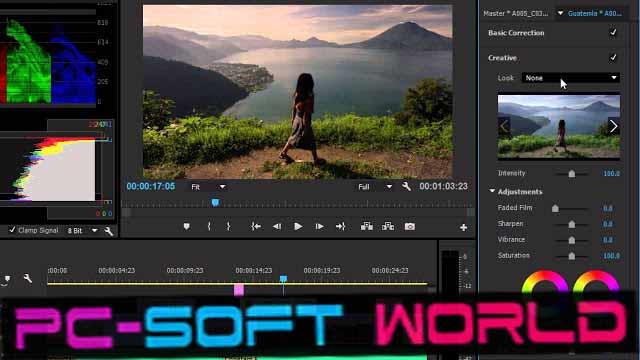
Task: Click Intensity value 100.0
Action: [x=611, y=173]
